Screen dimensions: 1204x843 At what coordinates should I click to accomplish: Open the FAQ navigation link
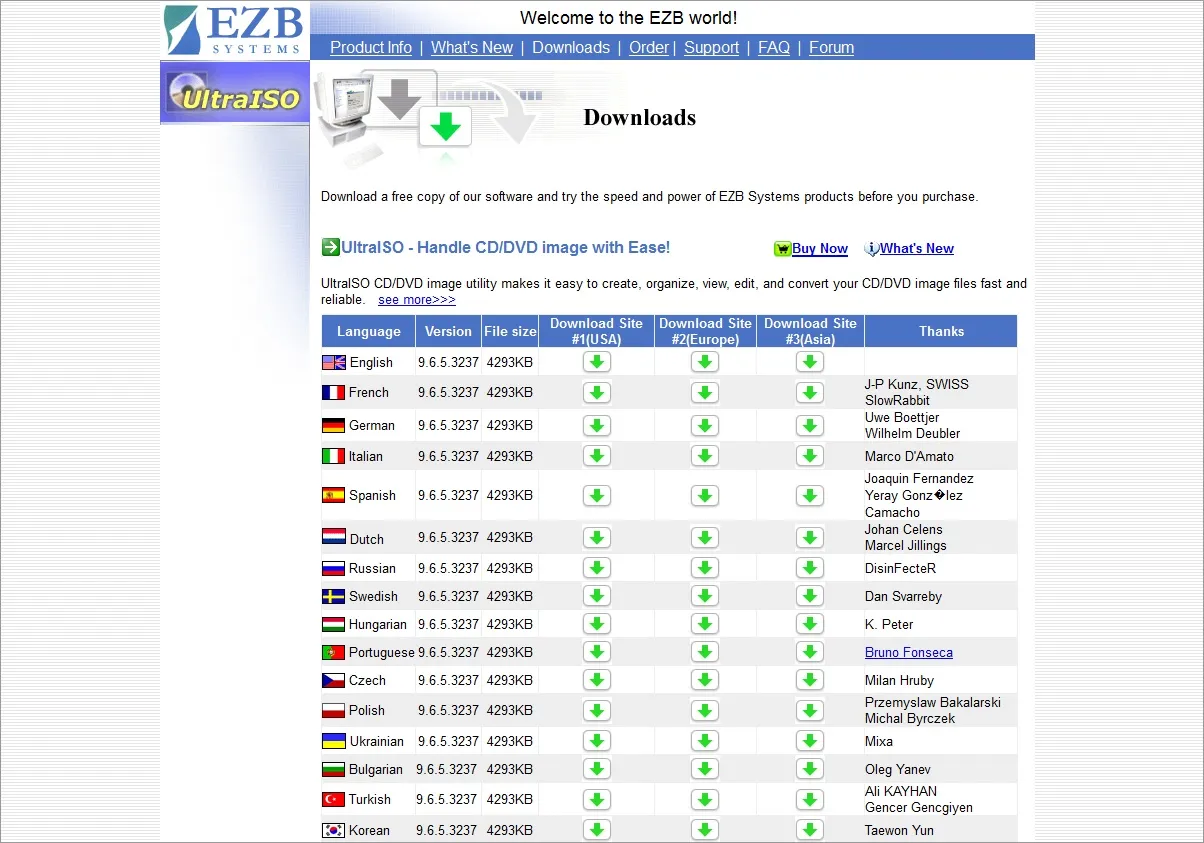pos(774,47)
